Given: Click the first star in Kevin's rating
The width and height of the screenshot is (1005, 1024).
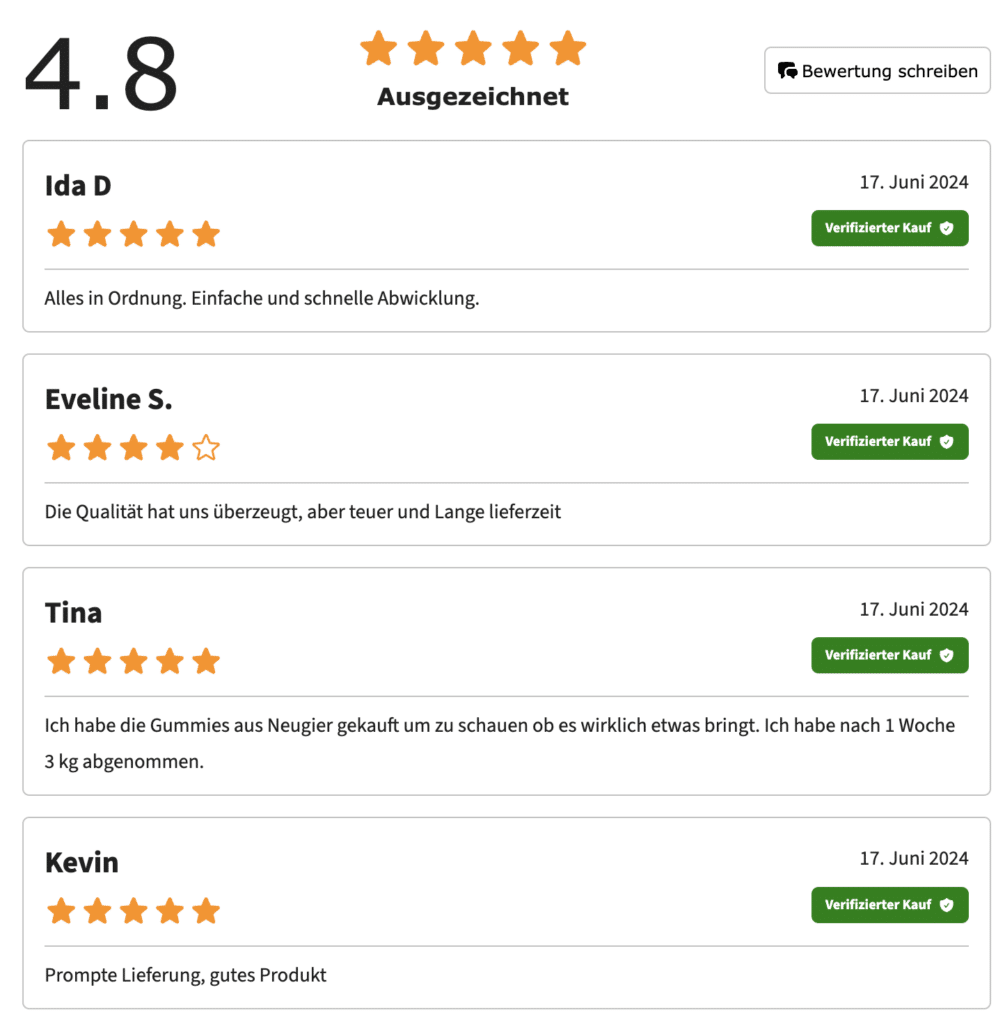Looking at the screenshot, I should pyautogui.click(x=61, y=911).
